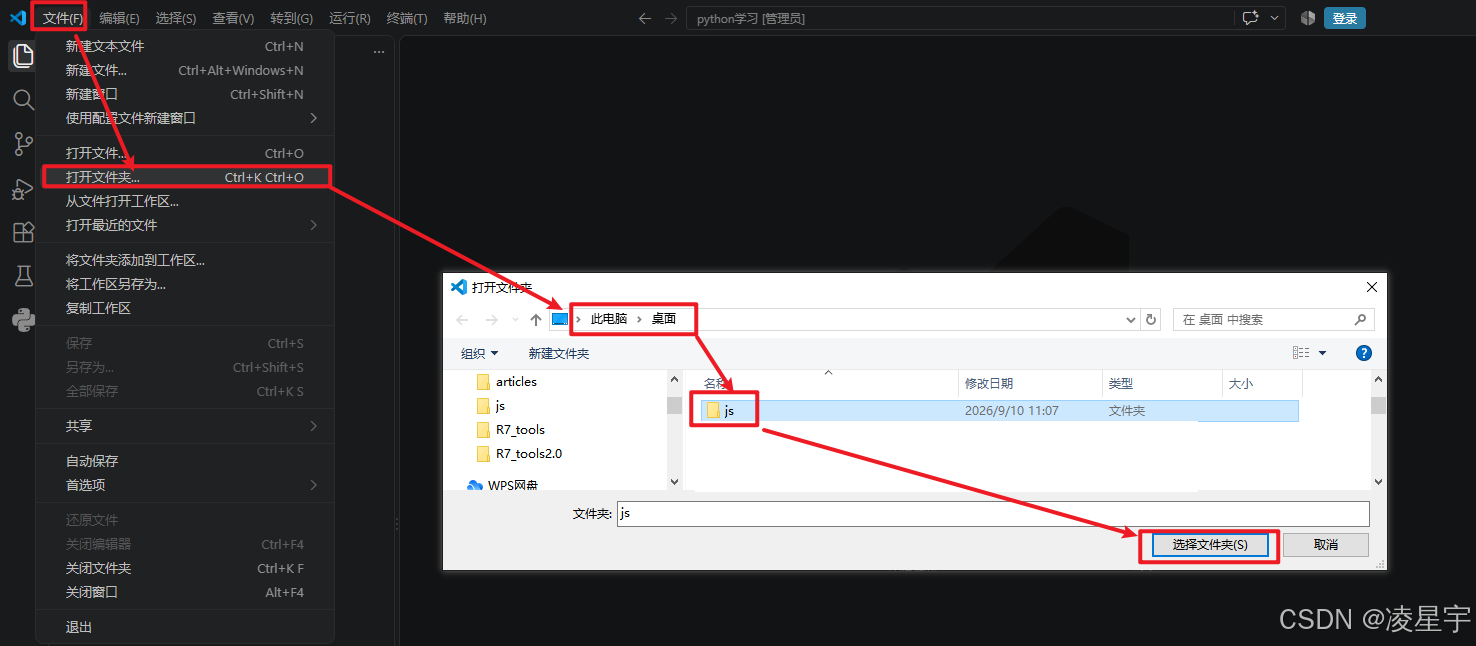Open the Run and Debug view
Screen dimensions: 1476x646
tap(23, 189)
